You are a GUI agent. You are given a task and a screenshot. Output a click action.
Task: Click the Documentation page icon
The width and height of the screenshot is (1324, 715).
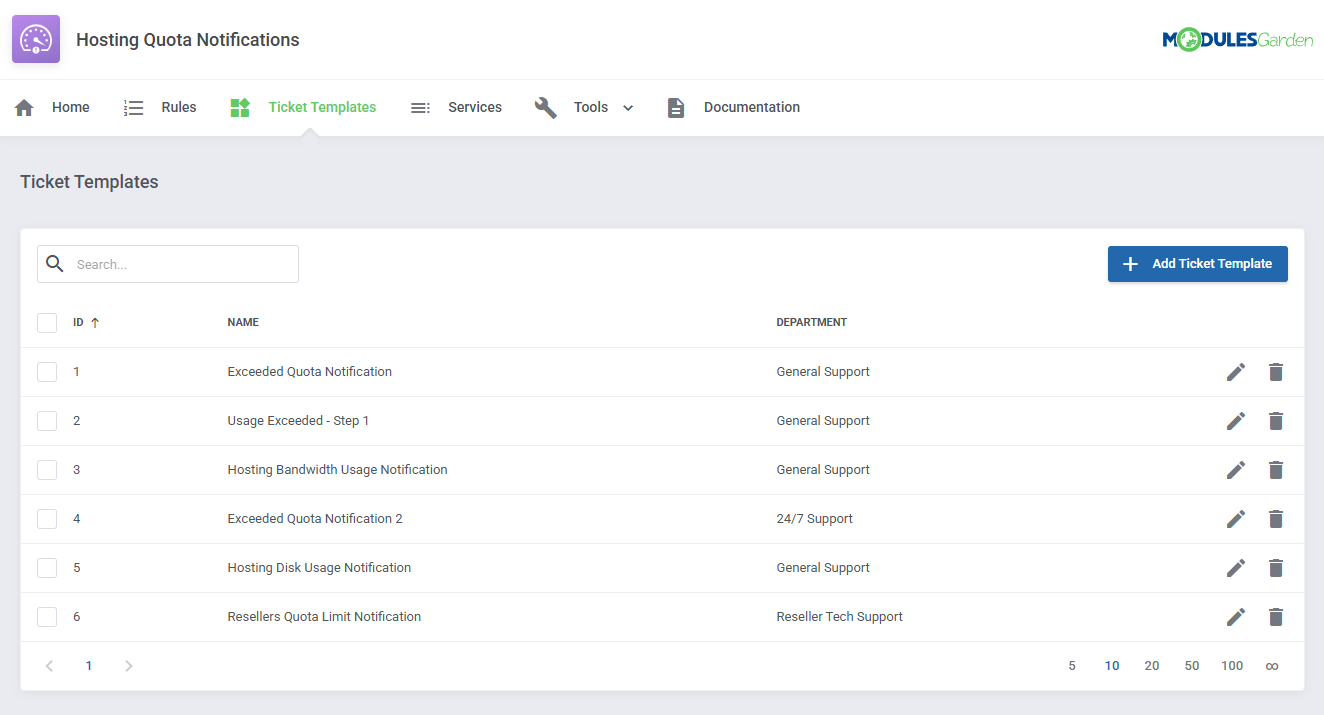tap(676, 107)
